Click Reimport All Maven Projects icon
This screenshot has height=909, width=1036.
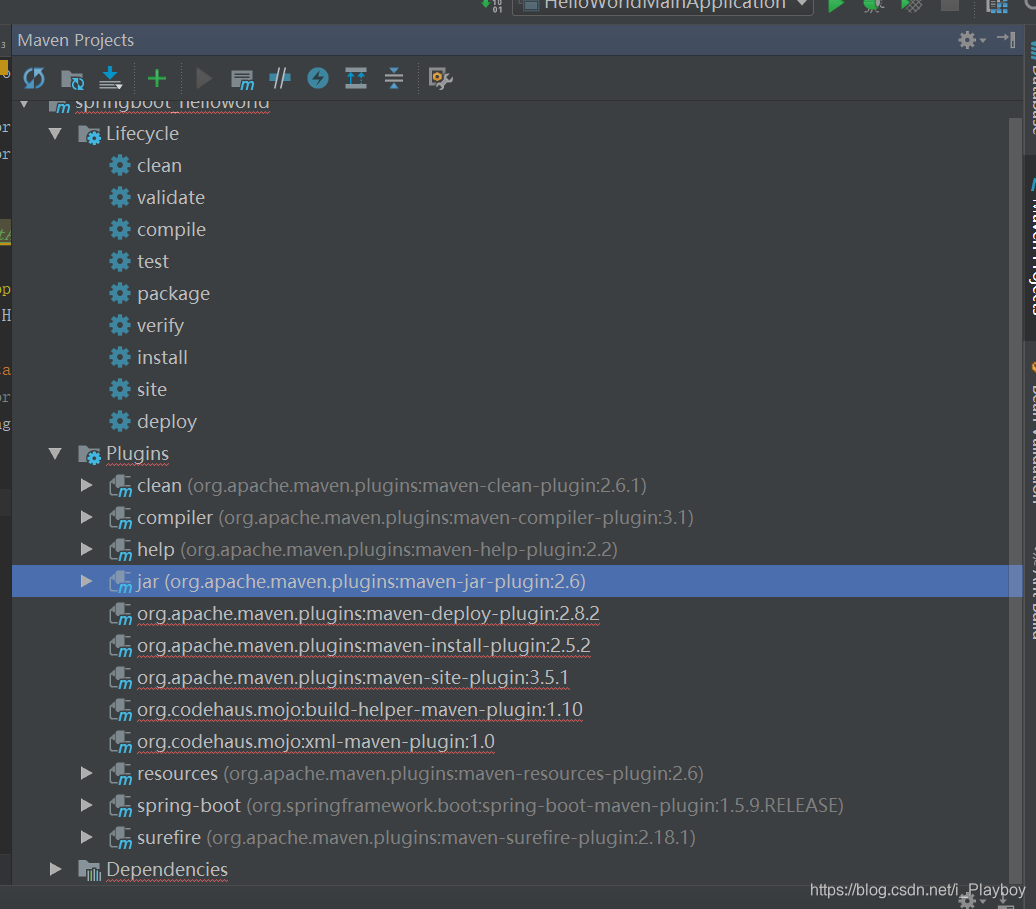(x=34, y=79)
